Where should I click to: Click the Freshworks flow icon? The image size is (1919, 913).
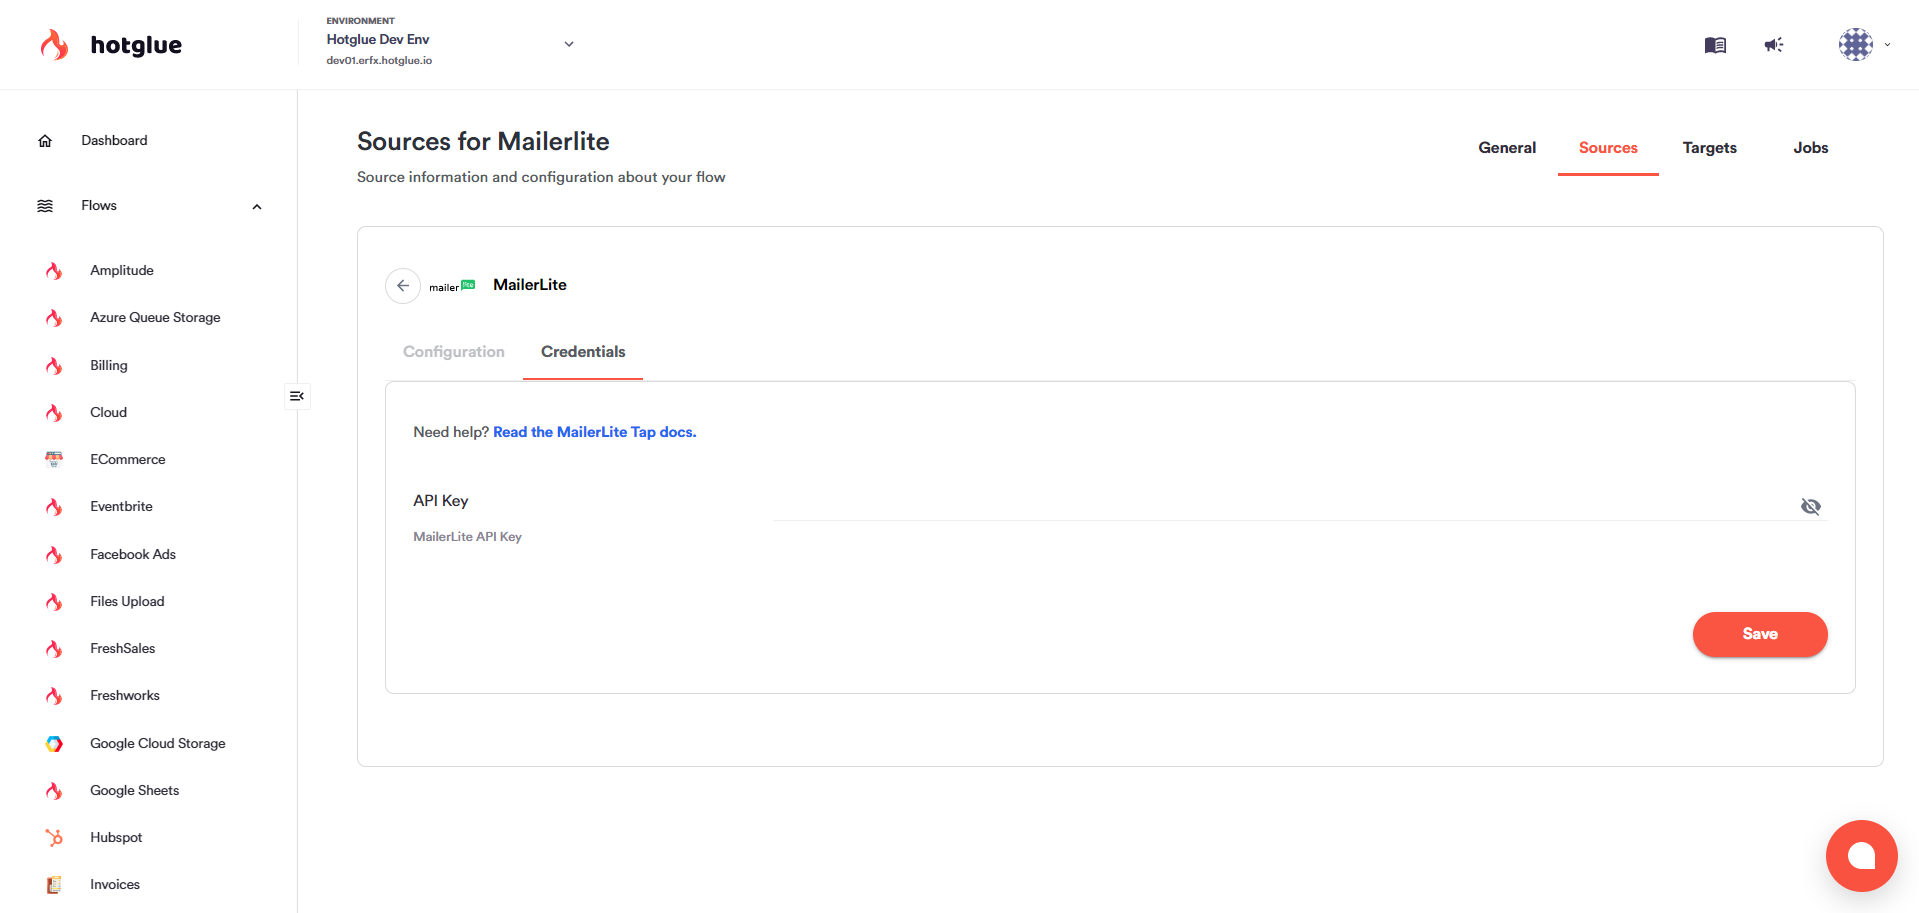(x=54, y=696)
